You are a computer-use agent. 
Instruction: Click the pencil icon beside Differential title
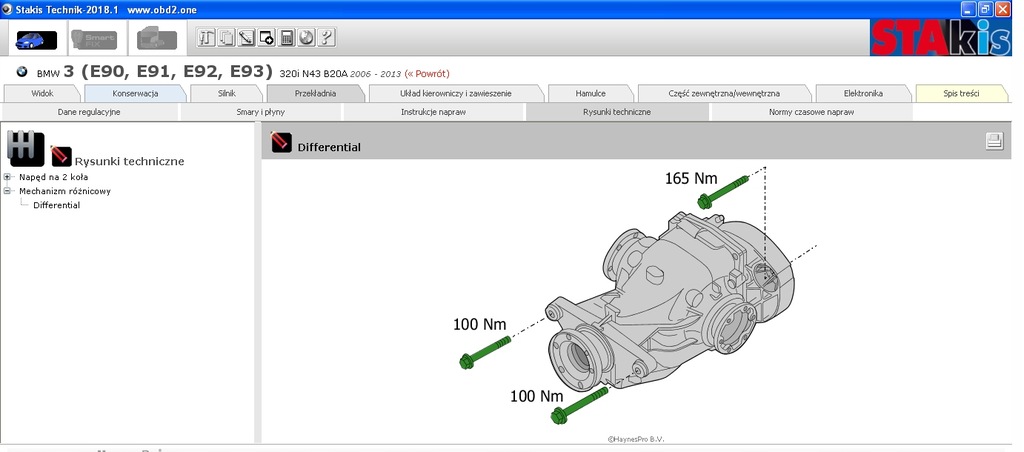[x=281, y=142]
